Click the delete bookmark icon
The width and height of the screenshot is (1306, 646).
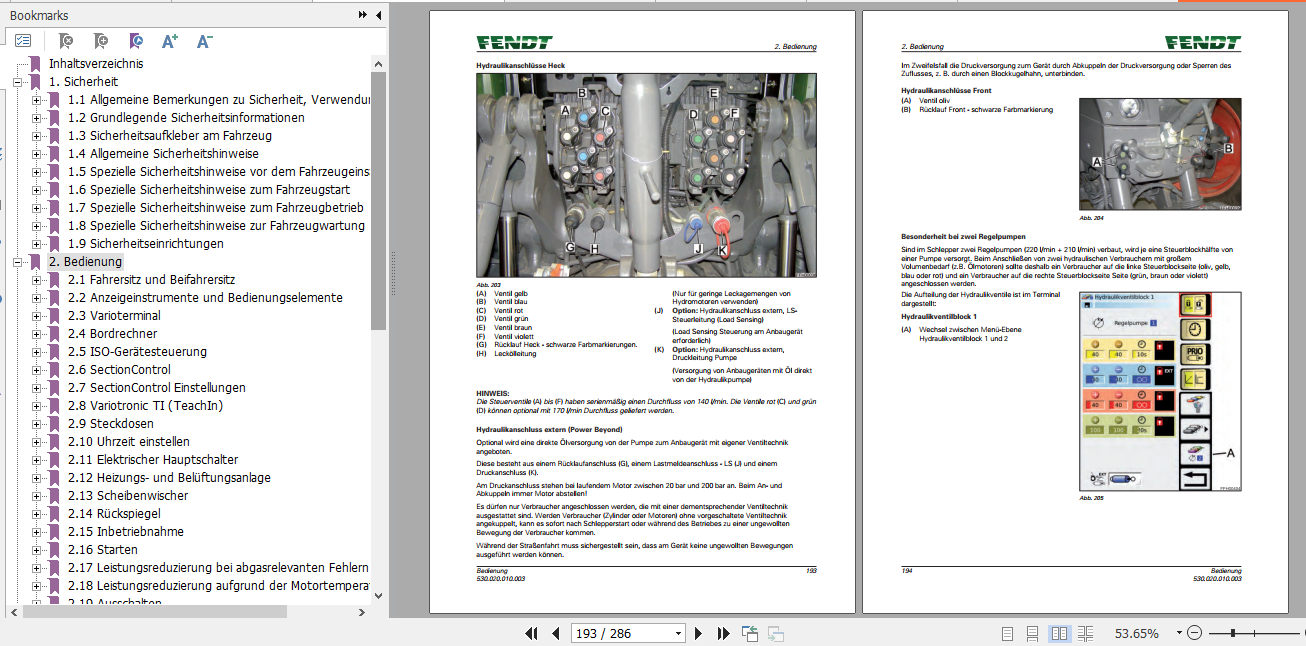(65, 41)
